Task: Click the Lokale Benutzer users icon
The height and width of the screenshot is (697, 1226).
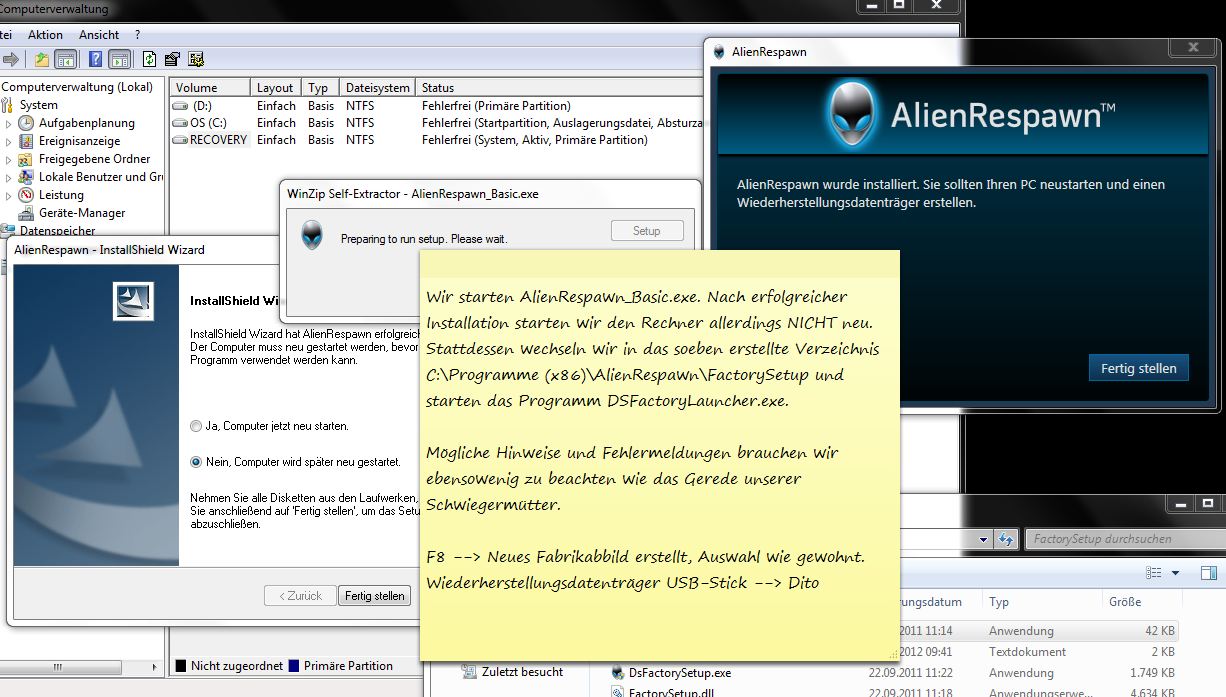Action: click(28, 177)
